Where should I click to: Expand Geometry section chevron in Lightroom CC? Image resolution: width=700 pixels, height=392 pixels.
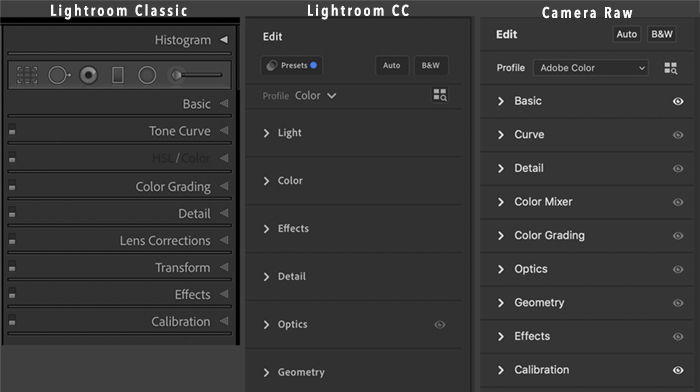pyautogui.click(x=267, y=372)
